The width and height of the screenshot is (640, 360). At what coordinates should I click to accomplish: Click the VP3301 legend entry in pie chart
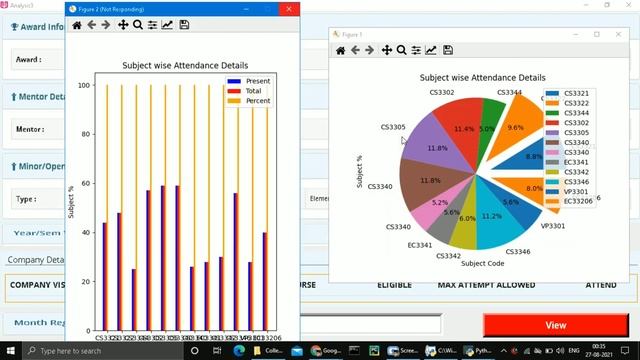pos(567,192)
